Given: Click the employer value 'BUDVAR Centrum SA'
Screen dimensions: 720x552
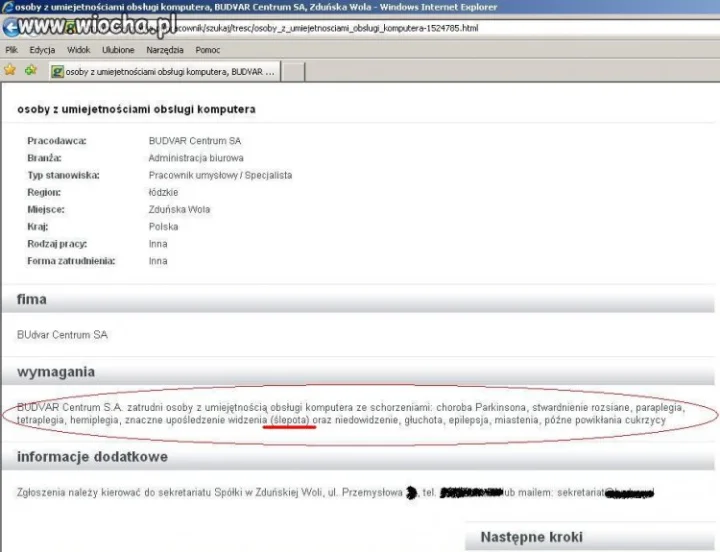Looking at the screenshot, I should 195,141.
